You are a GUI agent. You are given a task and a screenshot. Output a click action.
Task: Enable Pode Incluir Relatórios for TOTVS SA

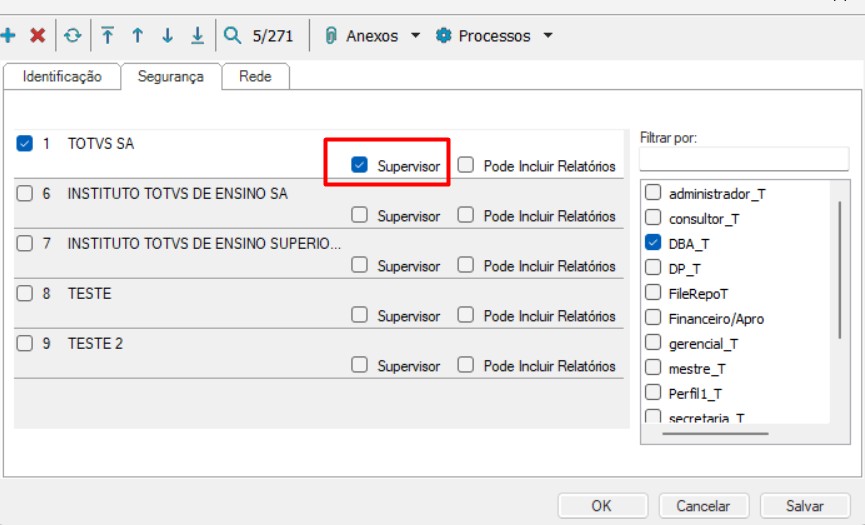pyautogui.click(x=466, y=164)
